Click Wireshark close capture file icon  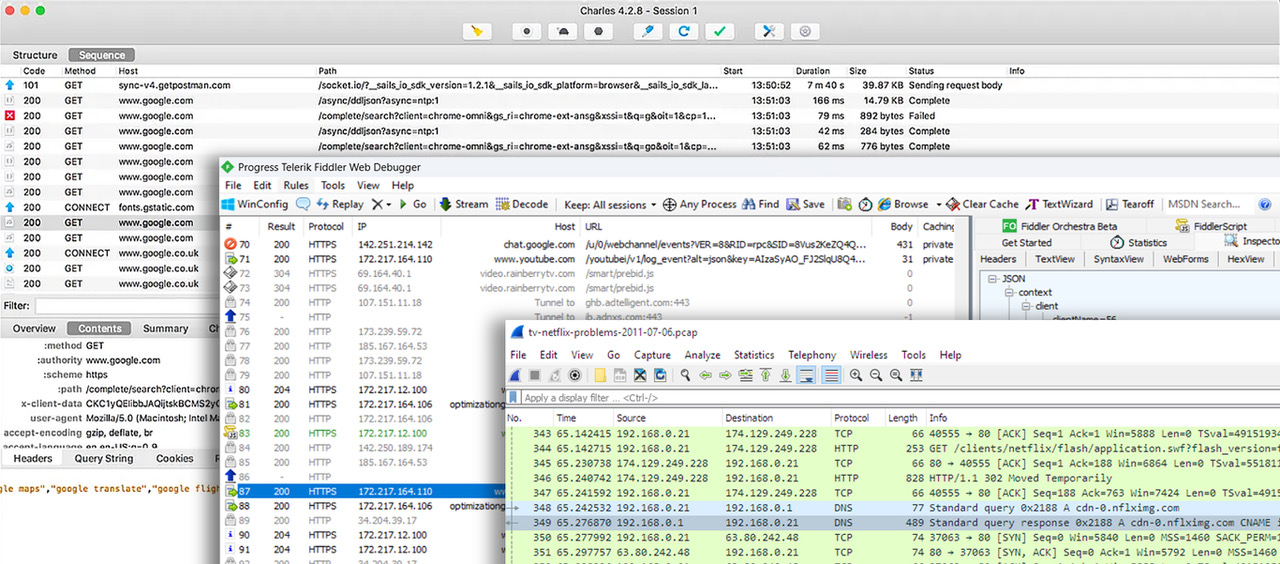(640, 375)
